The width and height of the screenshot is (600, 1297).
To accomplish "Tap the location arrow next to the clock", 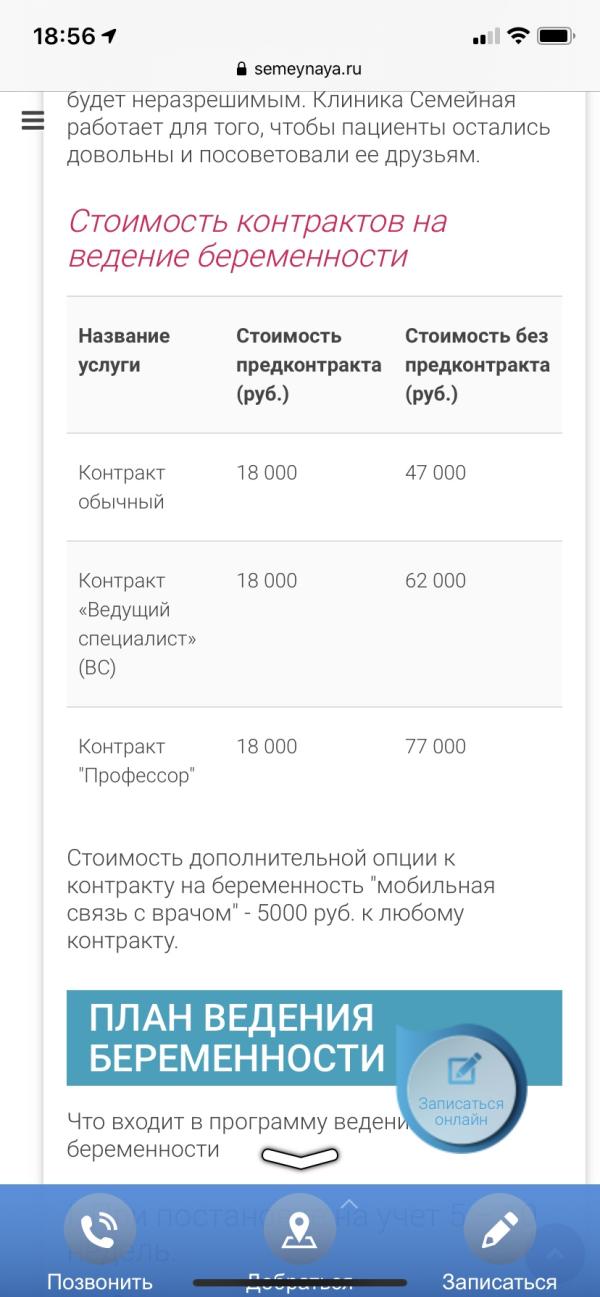I will (x=109, y=36).
